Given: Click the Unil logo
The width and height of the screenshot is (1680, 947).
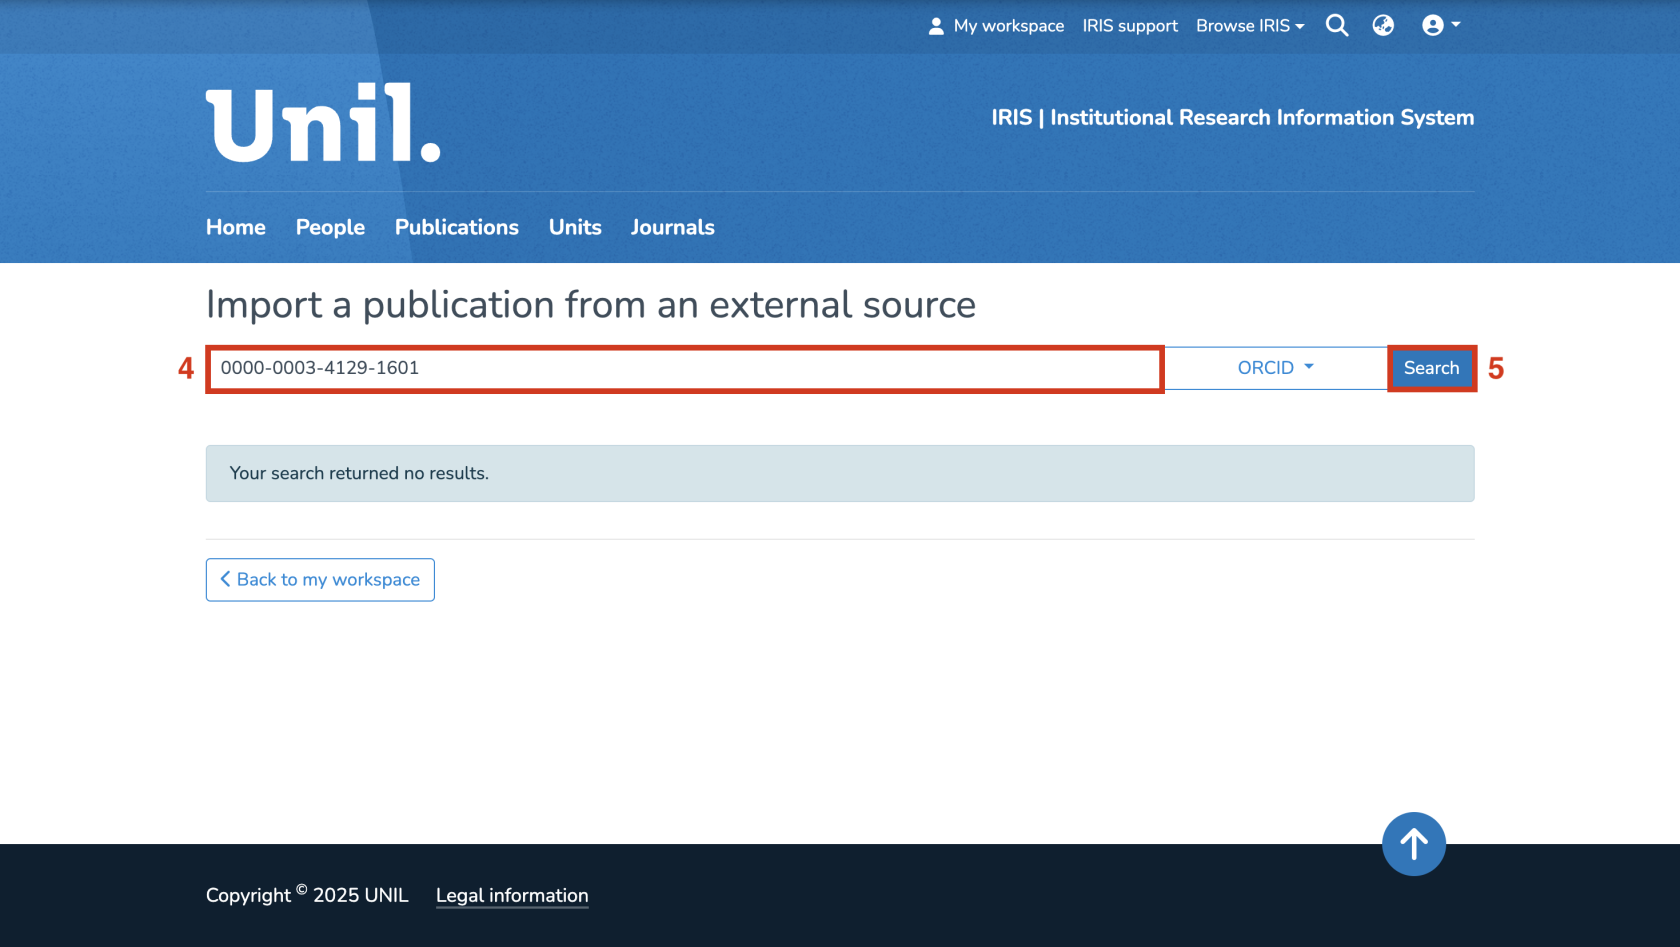Looking at the screenshot, I should (323, 123).
